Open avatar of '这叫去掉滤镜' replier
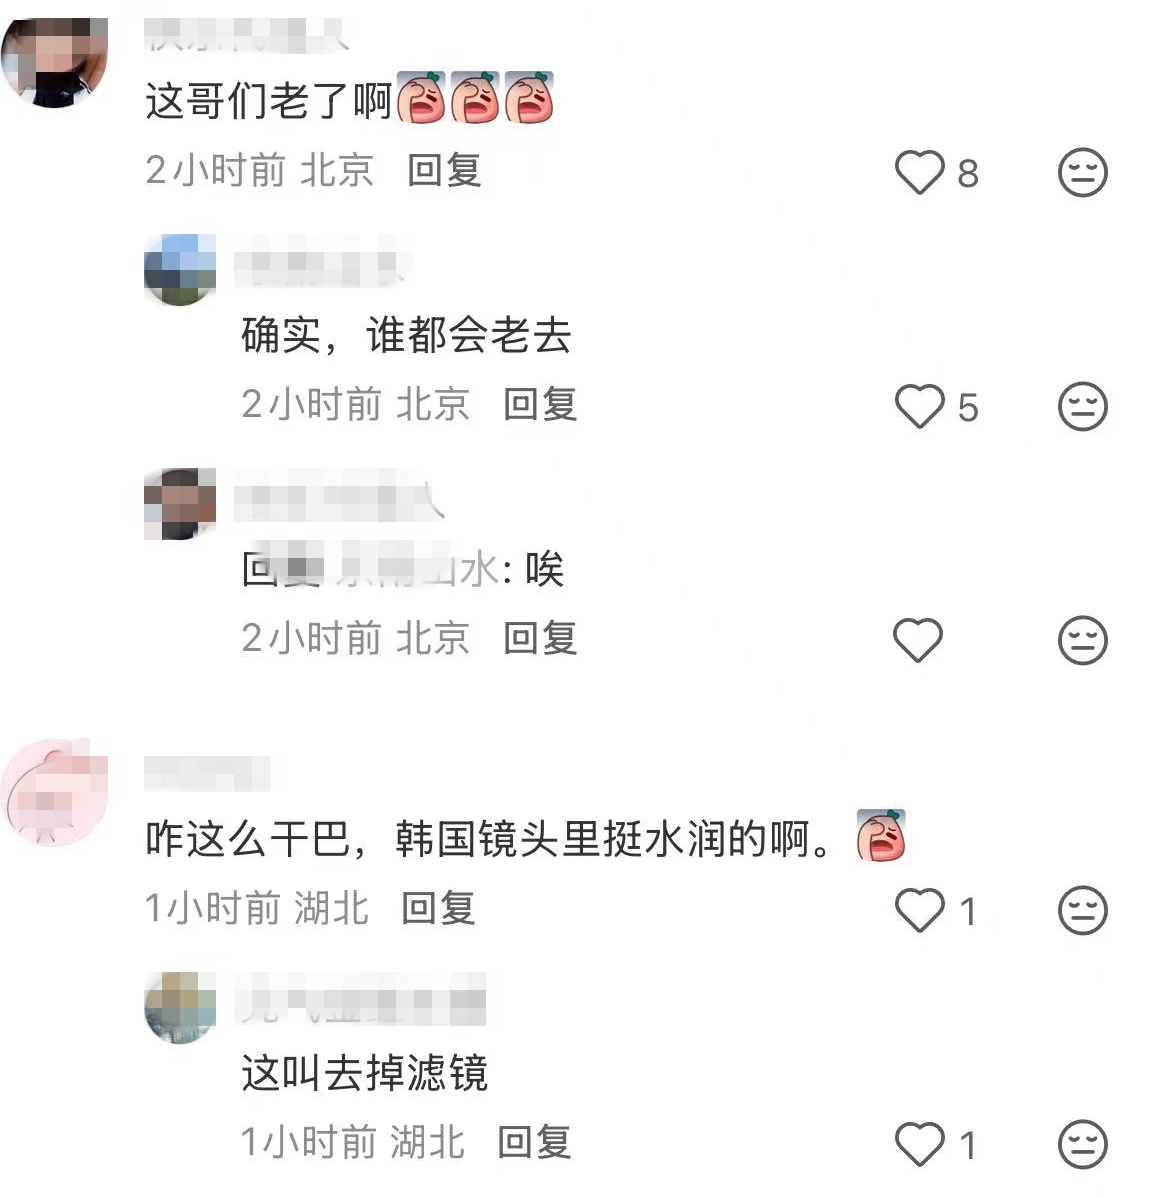The image size is (1158, 1197). point(180,1008)
